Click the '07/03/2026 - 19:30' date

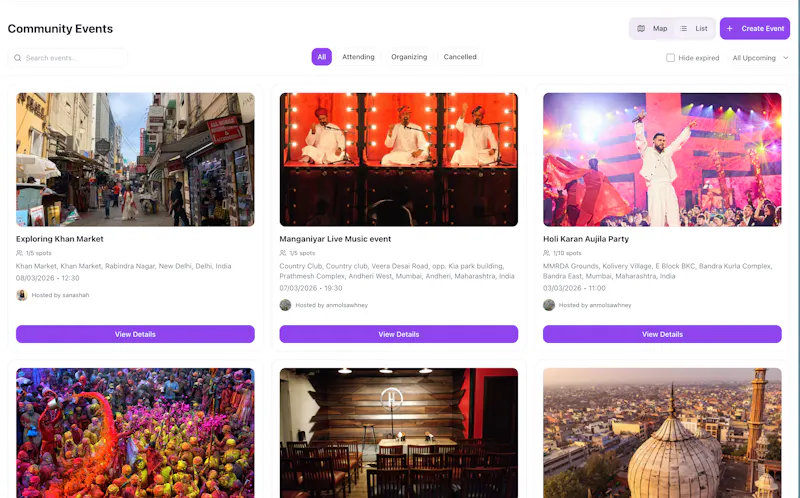point(311,288)
